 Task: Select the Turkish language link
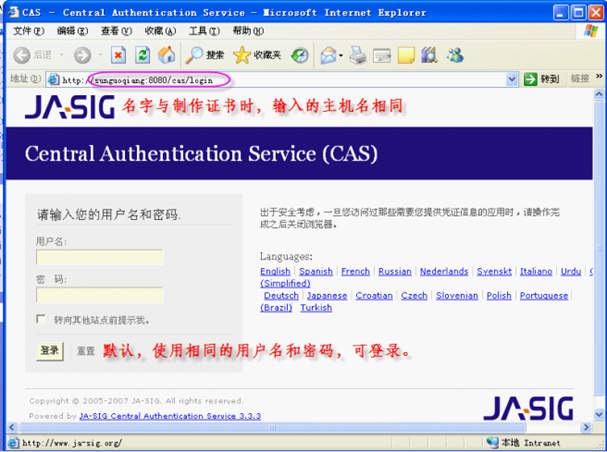point(316,308)
